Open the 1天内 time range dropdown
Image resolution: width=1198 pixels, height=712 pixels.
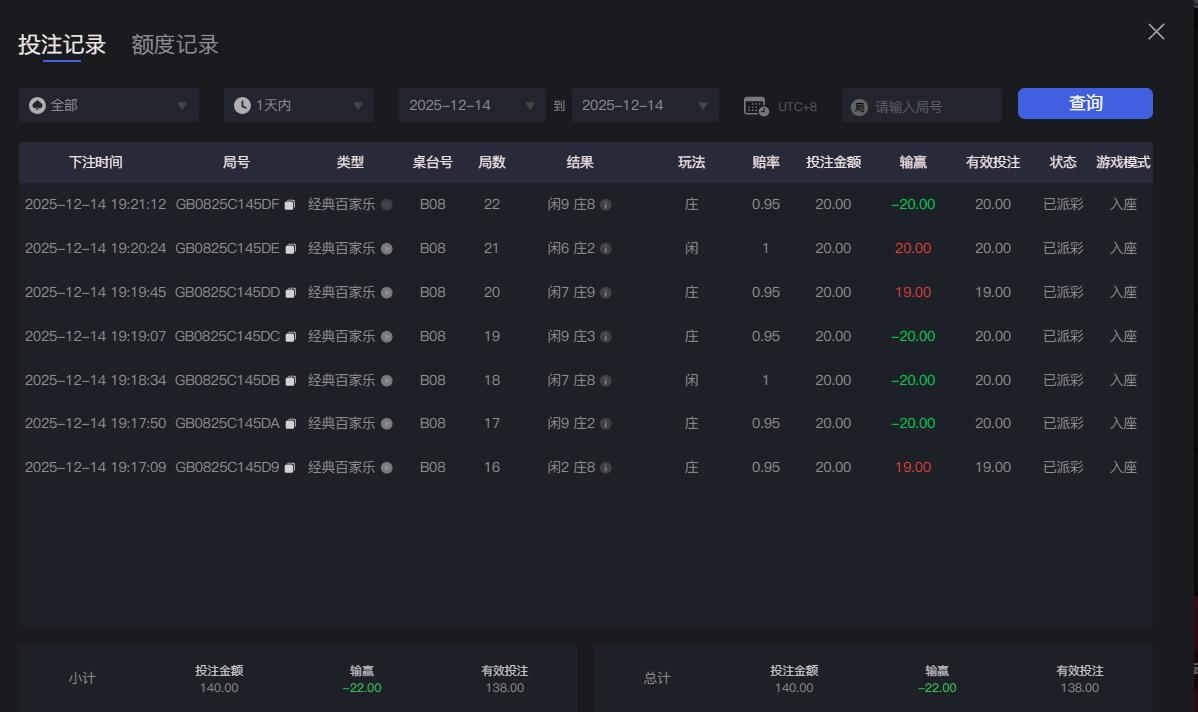[298, 103]
